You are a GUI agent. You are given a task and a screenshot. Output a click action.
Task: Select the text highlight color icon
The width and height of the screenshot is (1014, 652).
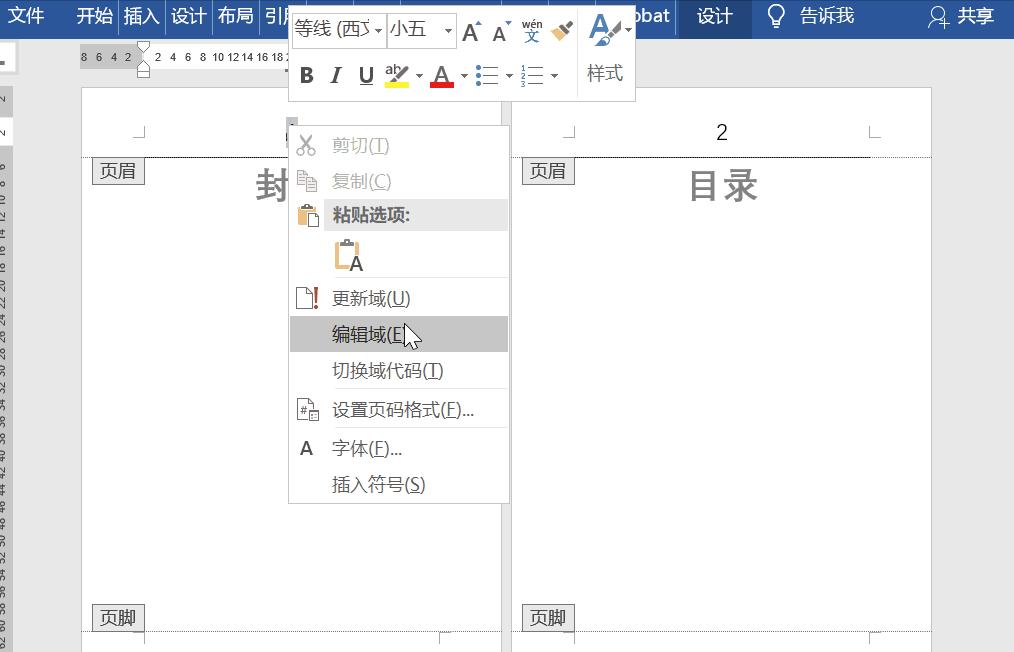tap(395, 75)
